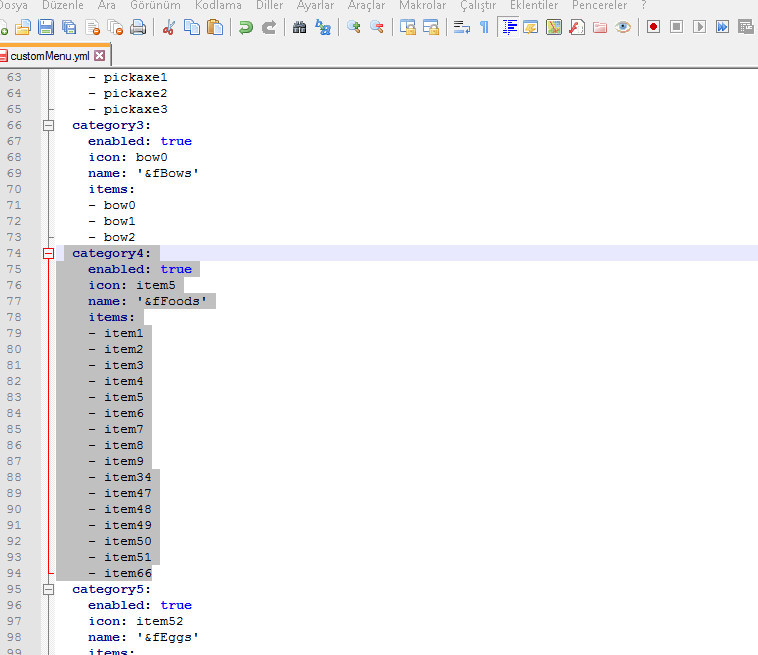758x655 pixels.
Task: Open the Ara menu
Action: (107, 5)
